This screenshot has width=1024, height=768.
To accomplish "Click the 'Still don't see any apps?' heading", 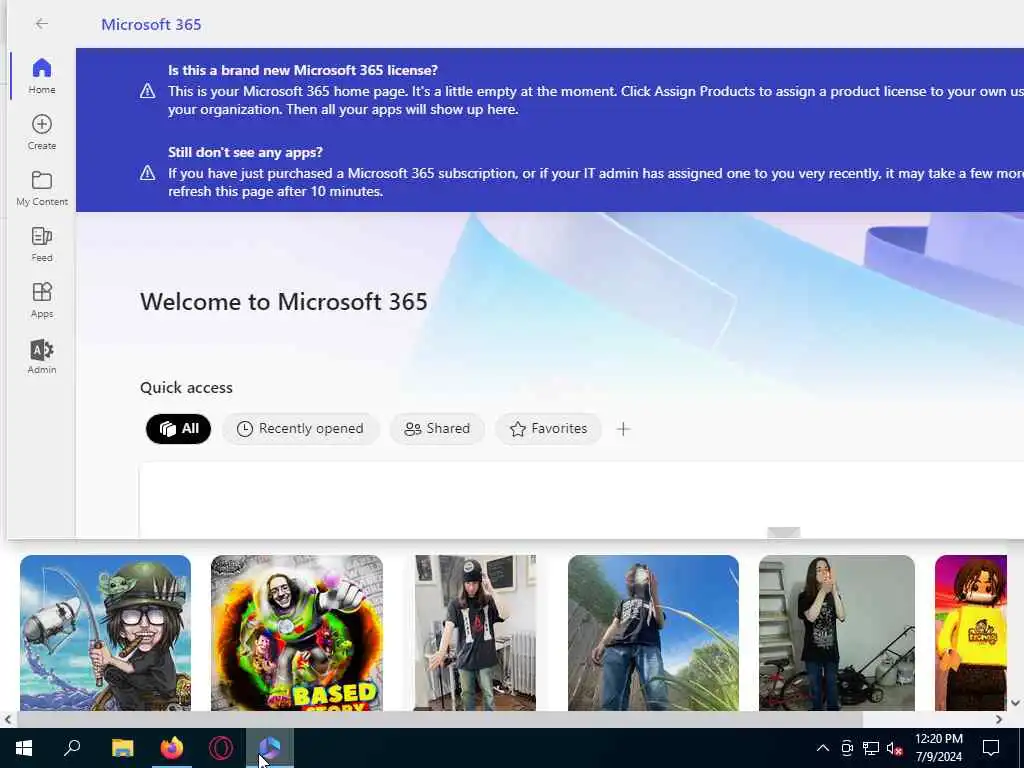I will [245, 152].
